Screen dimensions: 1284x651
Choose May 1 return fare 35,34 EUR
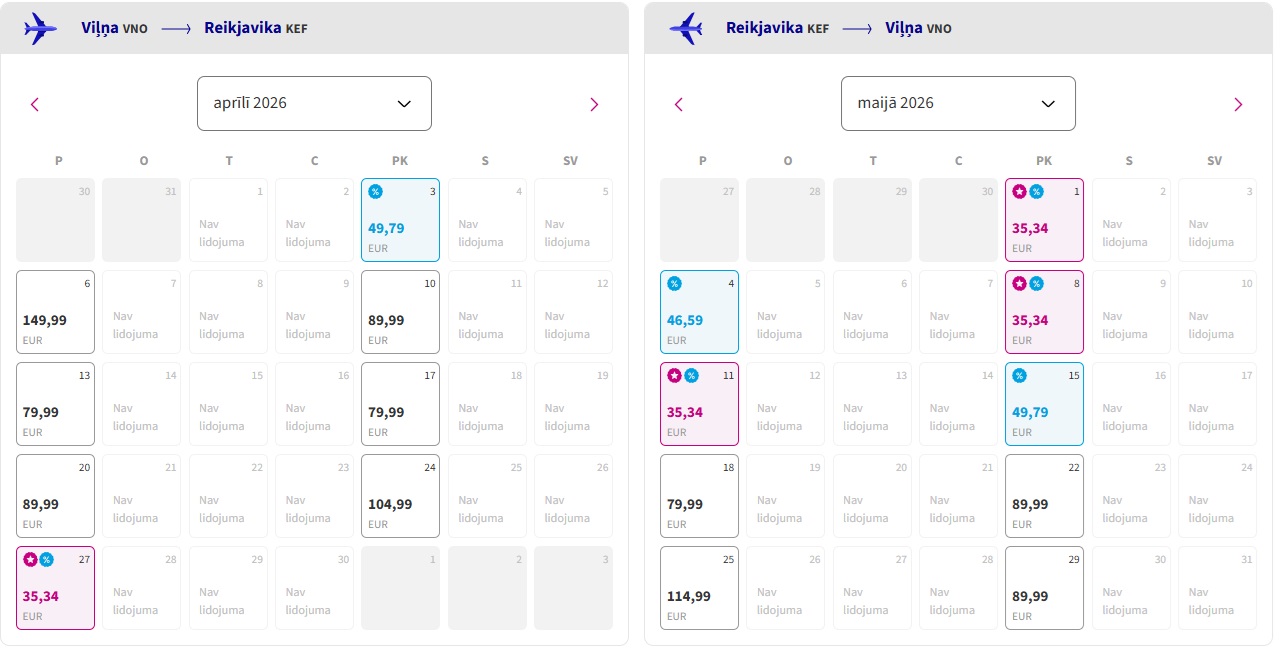1044,220
